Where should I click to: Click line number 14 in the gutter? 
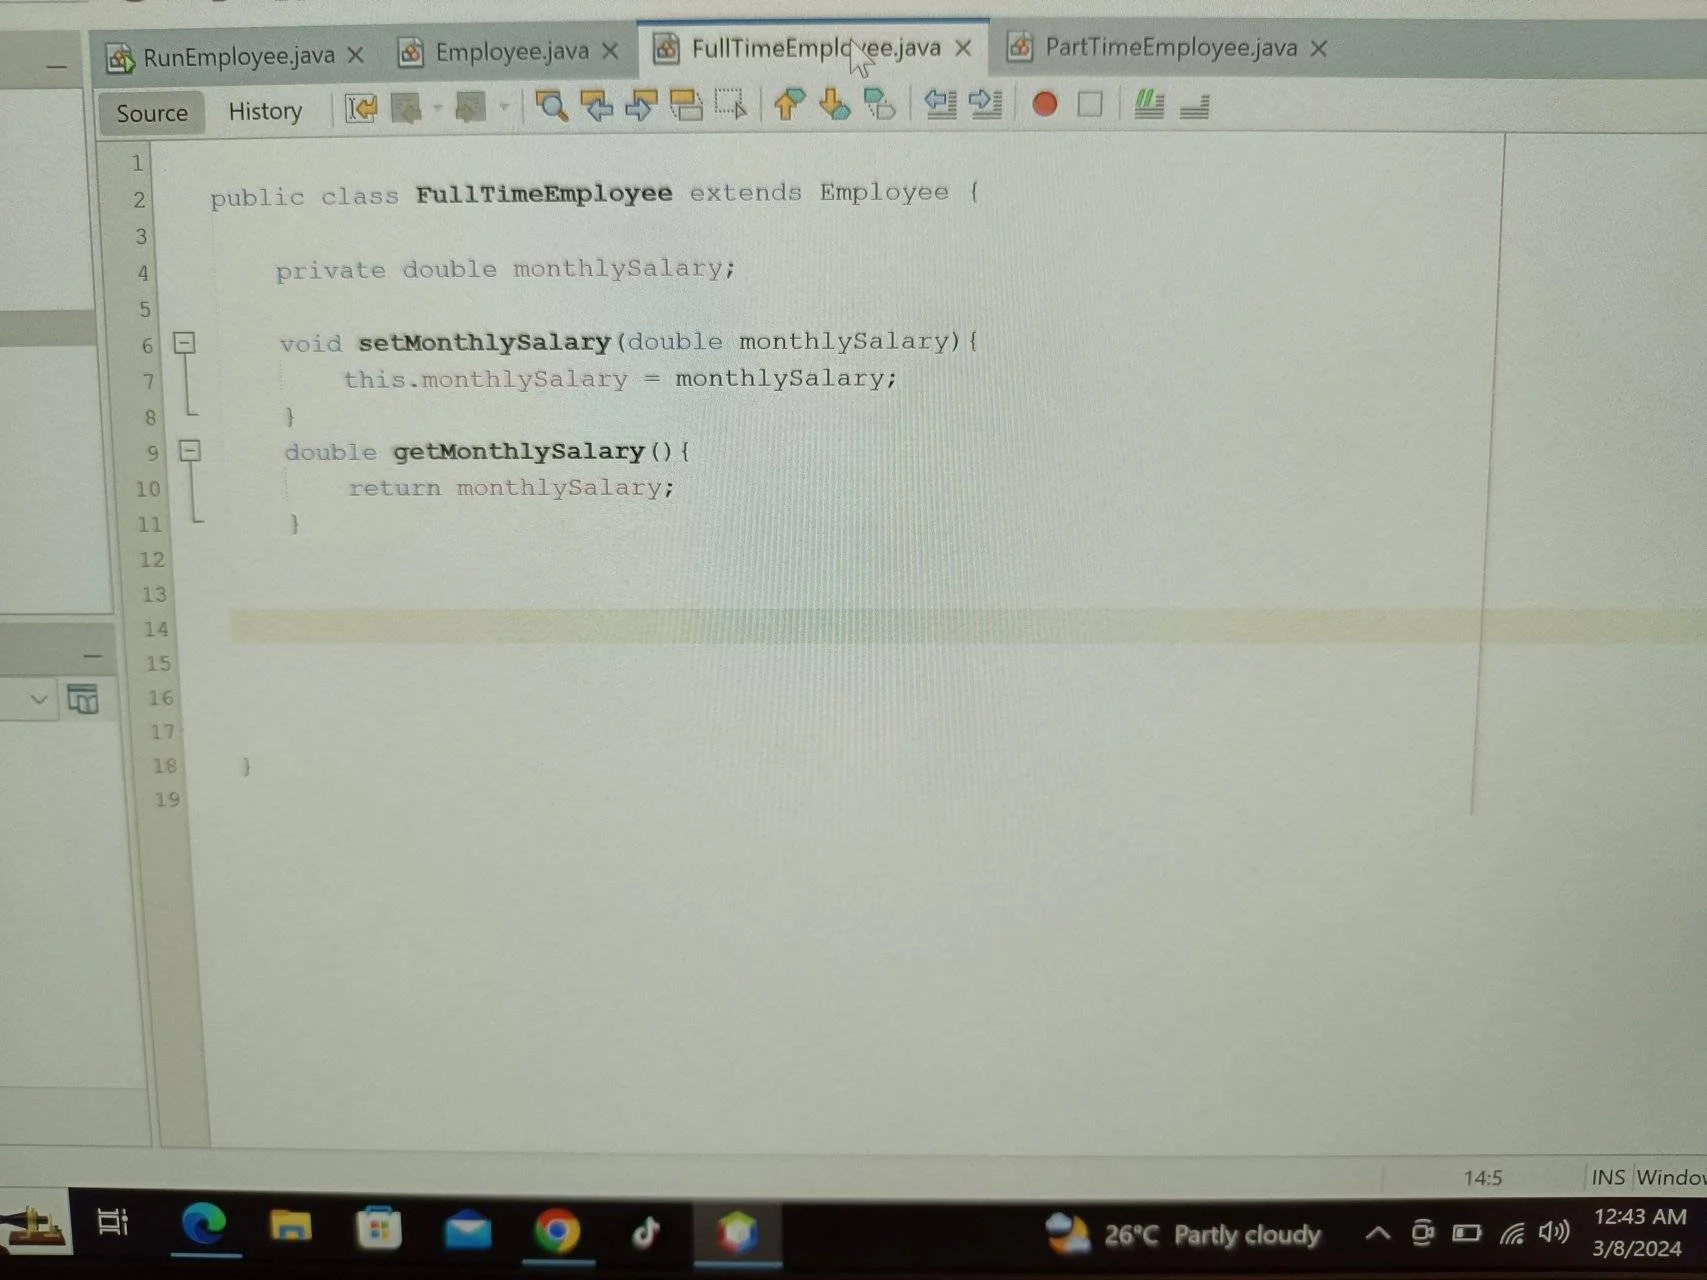tap(155, 629)
